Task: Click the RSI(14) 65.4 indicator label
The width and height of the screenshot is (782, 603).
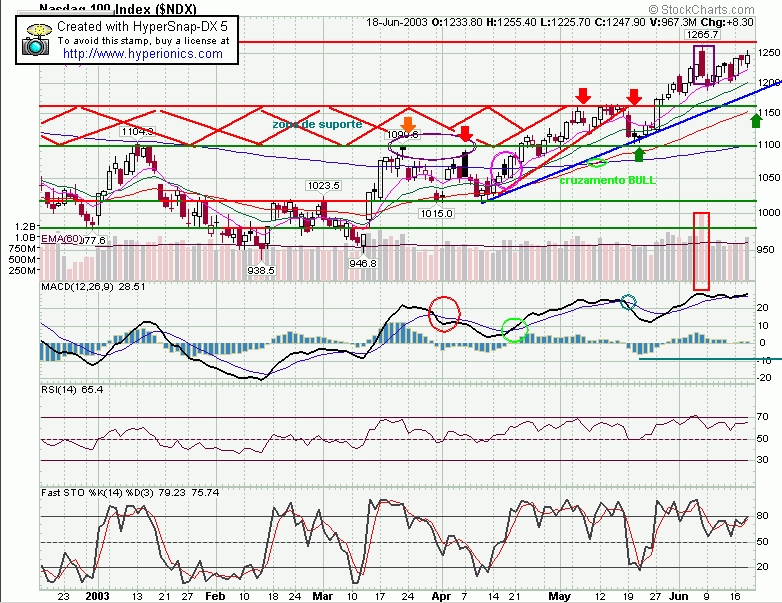Action: click(72, 390)
